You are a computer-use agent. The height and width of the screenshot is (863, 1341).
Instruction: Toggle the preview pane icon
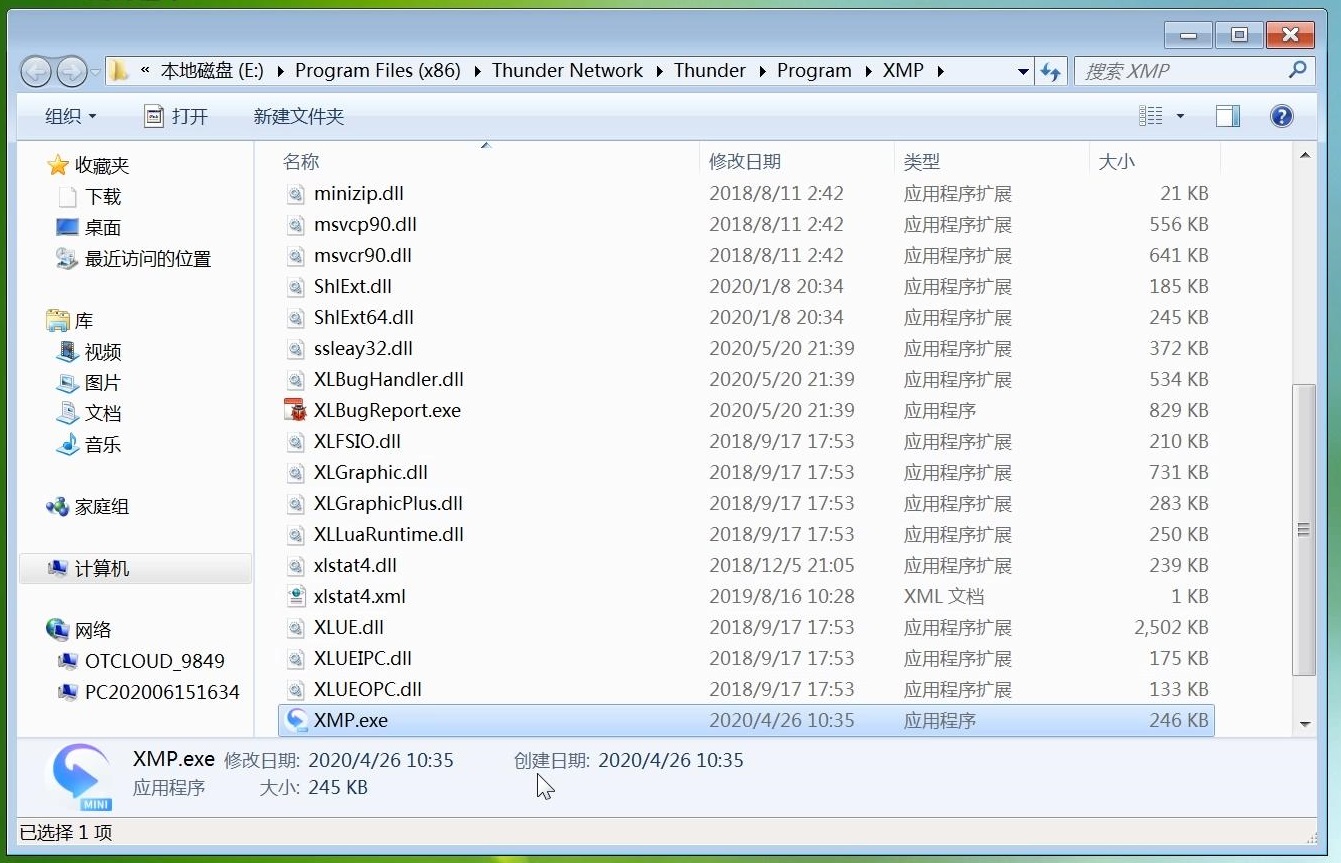point(1228,116)
